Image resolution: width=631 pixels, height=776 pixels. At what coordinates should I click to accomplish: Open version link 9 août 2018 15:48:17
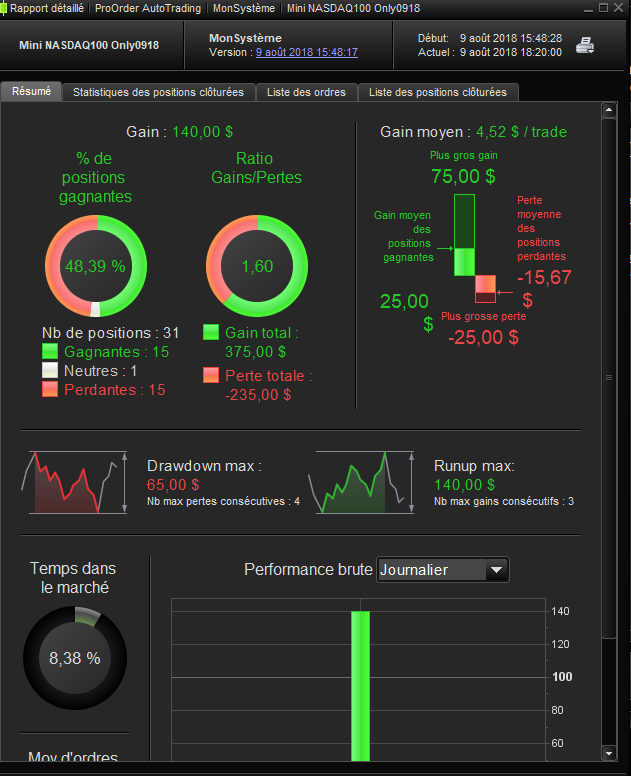pyautogui.click(x=307, y=52)
